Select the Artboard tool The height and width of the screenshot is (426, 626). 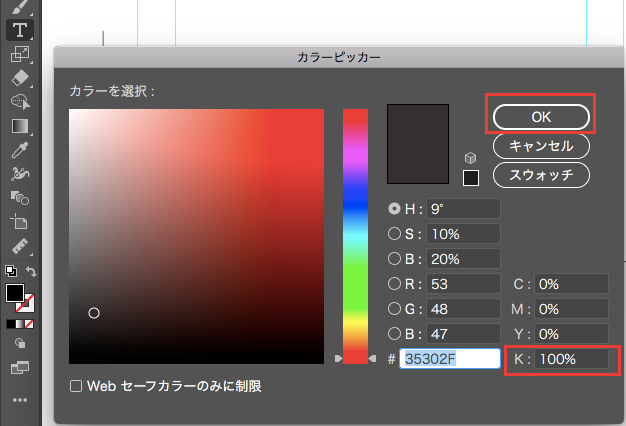point(19,222)
